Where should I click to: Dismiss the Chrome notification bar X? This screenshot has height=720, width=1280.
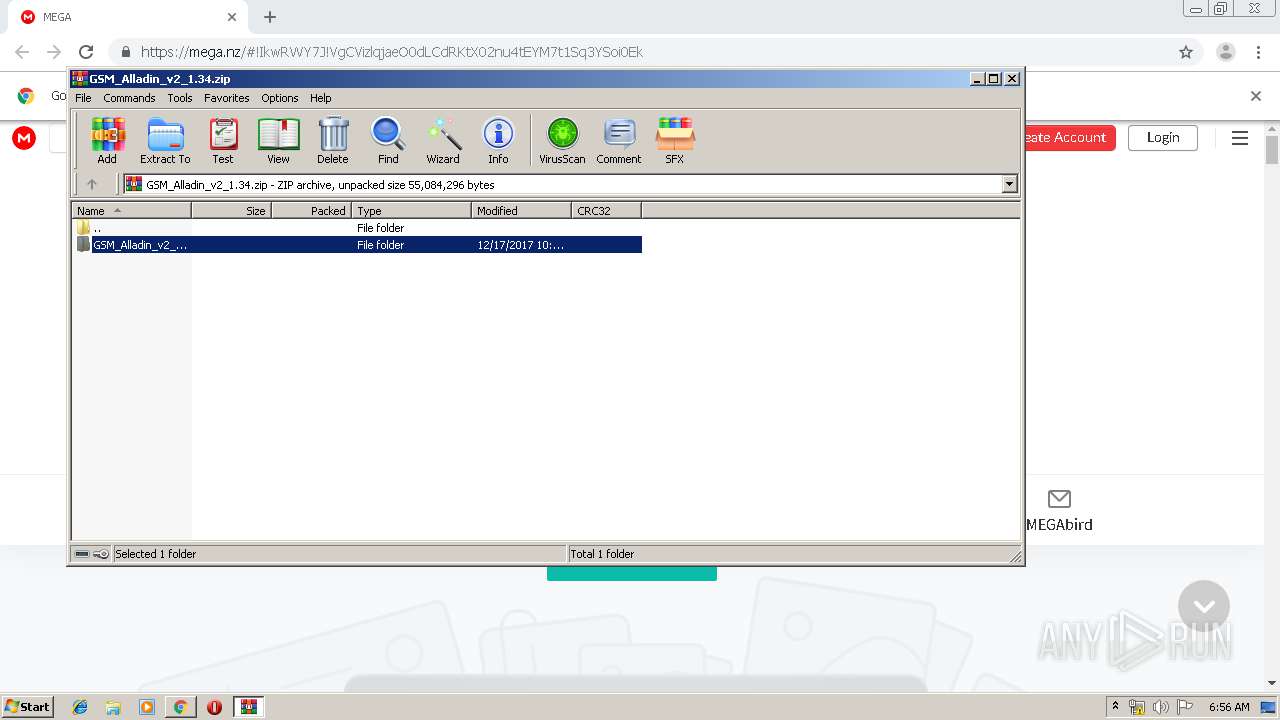tap(1256, 96)
